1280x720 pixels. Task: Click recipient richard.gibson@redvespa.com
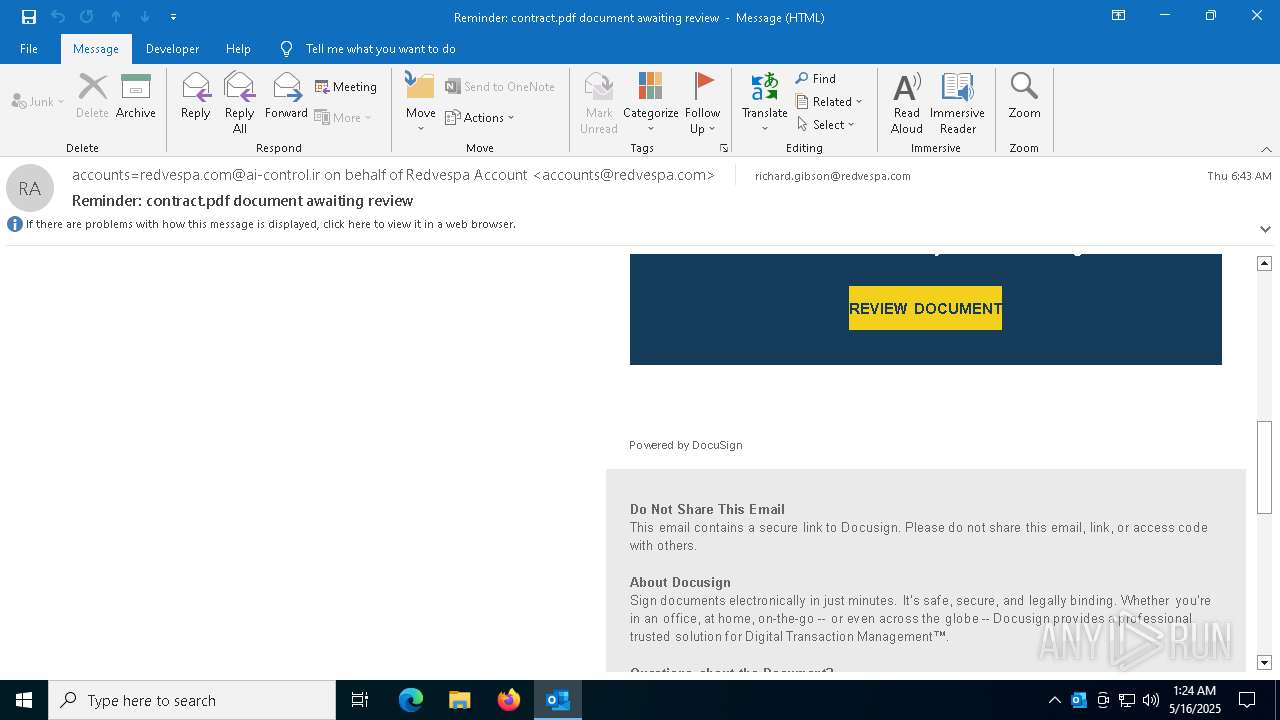coord(832,176)
